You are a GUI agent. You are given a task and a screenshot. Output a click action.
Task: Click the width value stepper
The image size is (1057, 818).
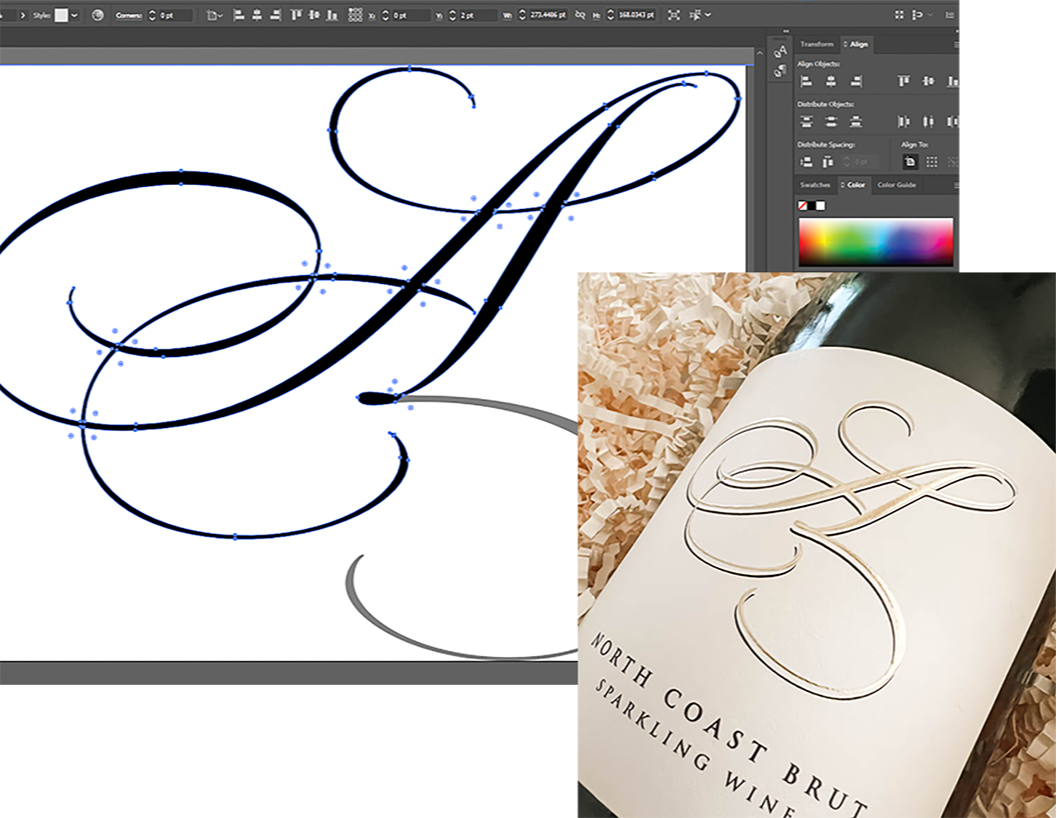click(x=522, y=15)
